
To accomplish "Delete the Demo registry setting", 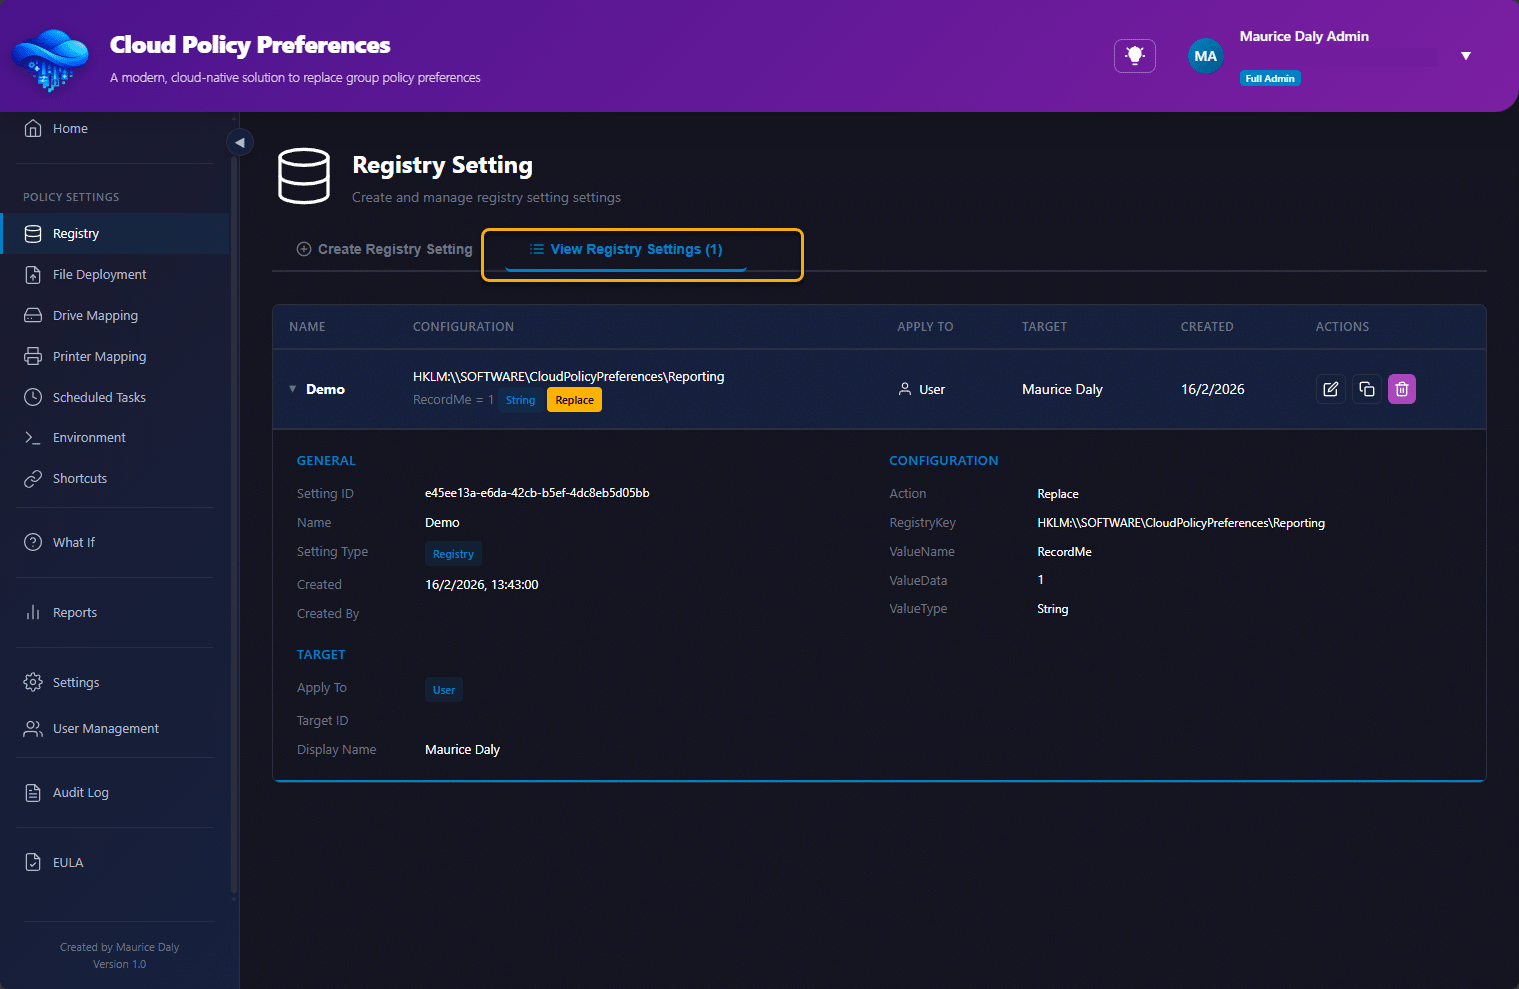I will pos(1401,389).
